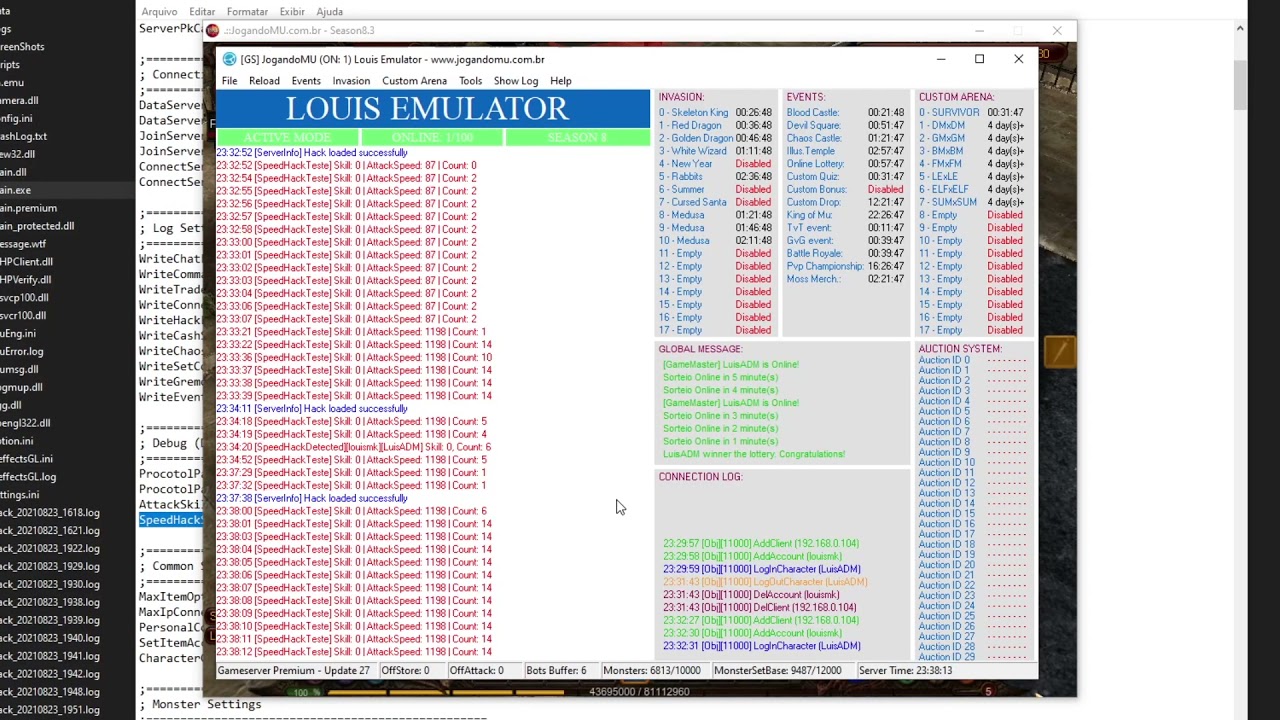Open the Invasion menu

(x=351, y=81)
